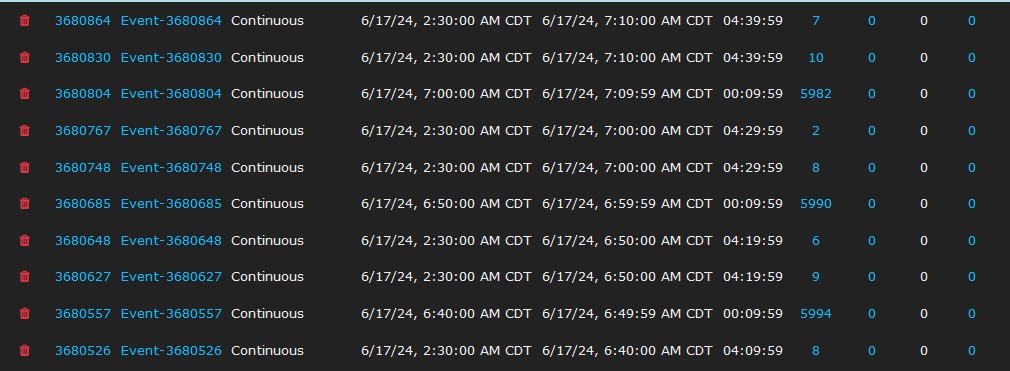The width and height of the screenshot is (1010, 371).
Task: Click frame count 9 for event 3680627
Action: click(x=815, y=277)
